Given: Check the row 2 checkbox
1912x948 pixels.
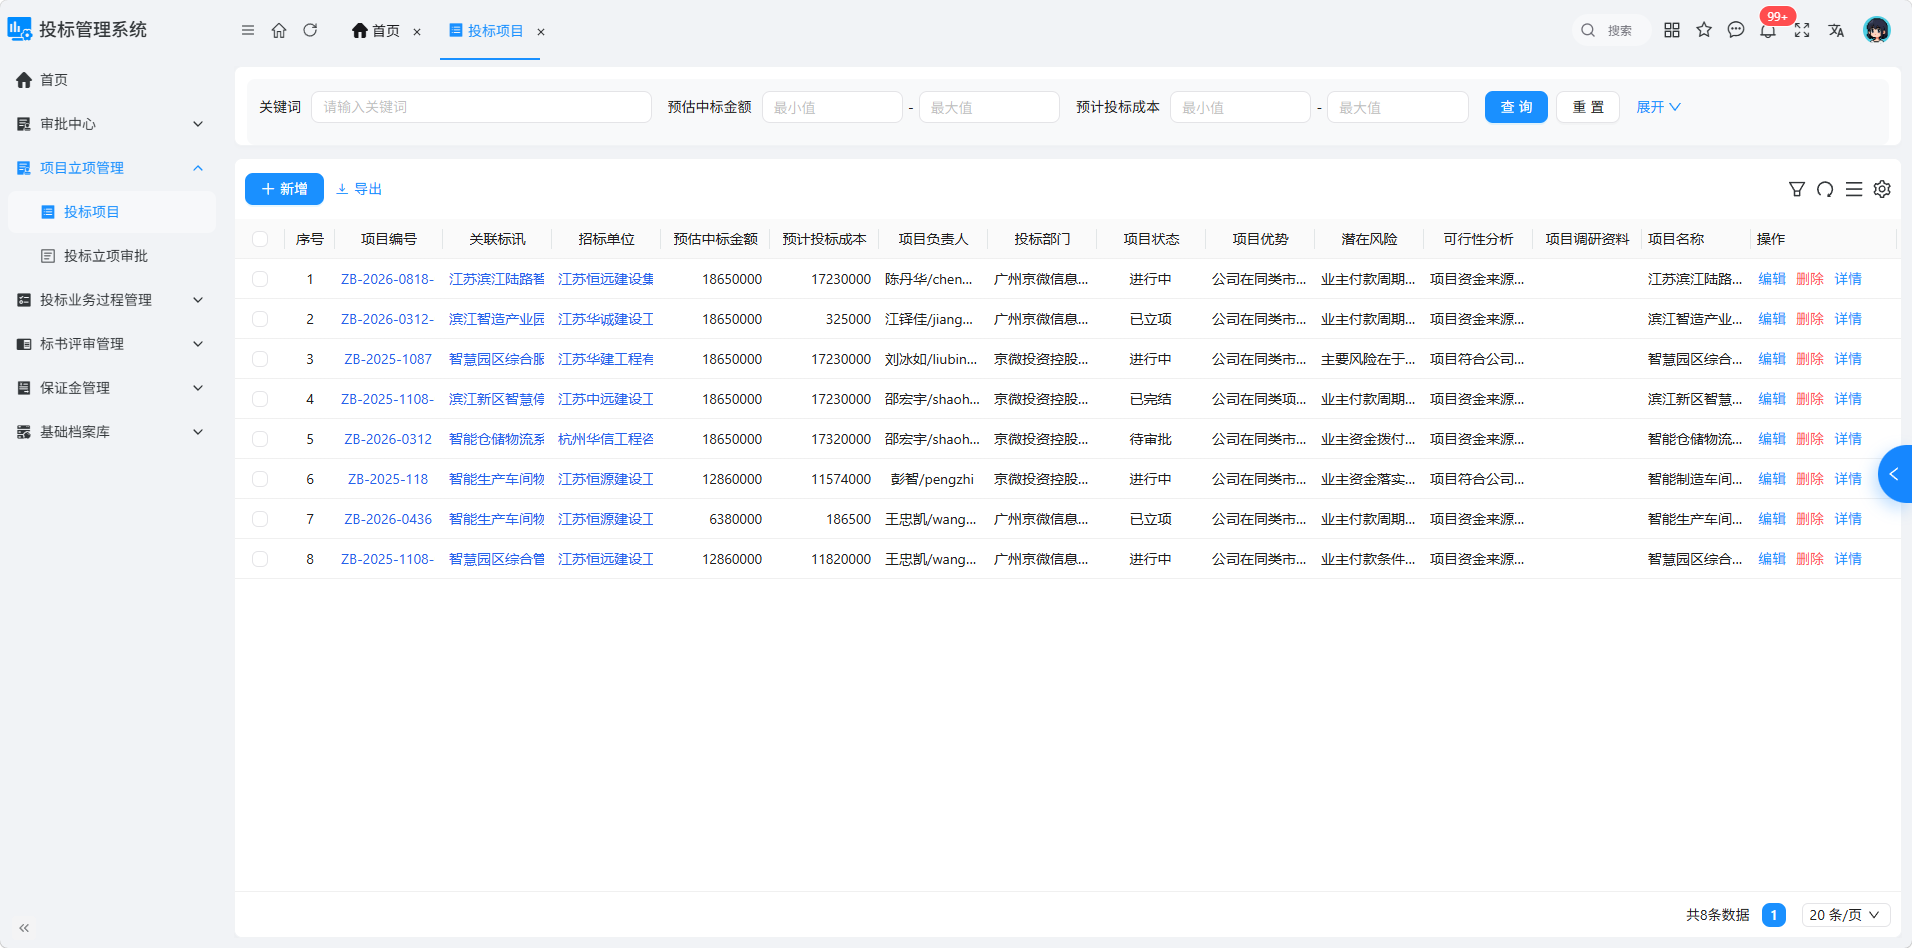Looking at the screenshot, I should pyautogui.click(x=260, y=319).
